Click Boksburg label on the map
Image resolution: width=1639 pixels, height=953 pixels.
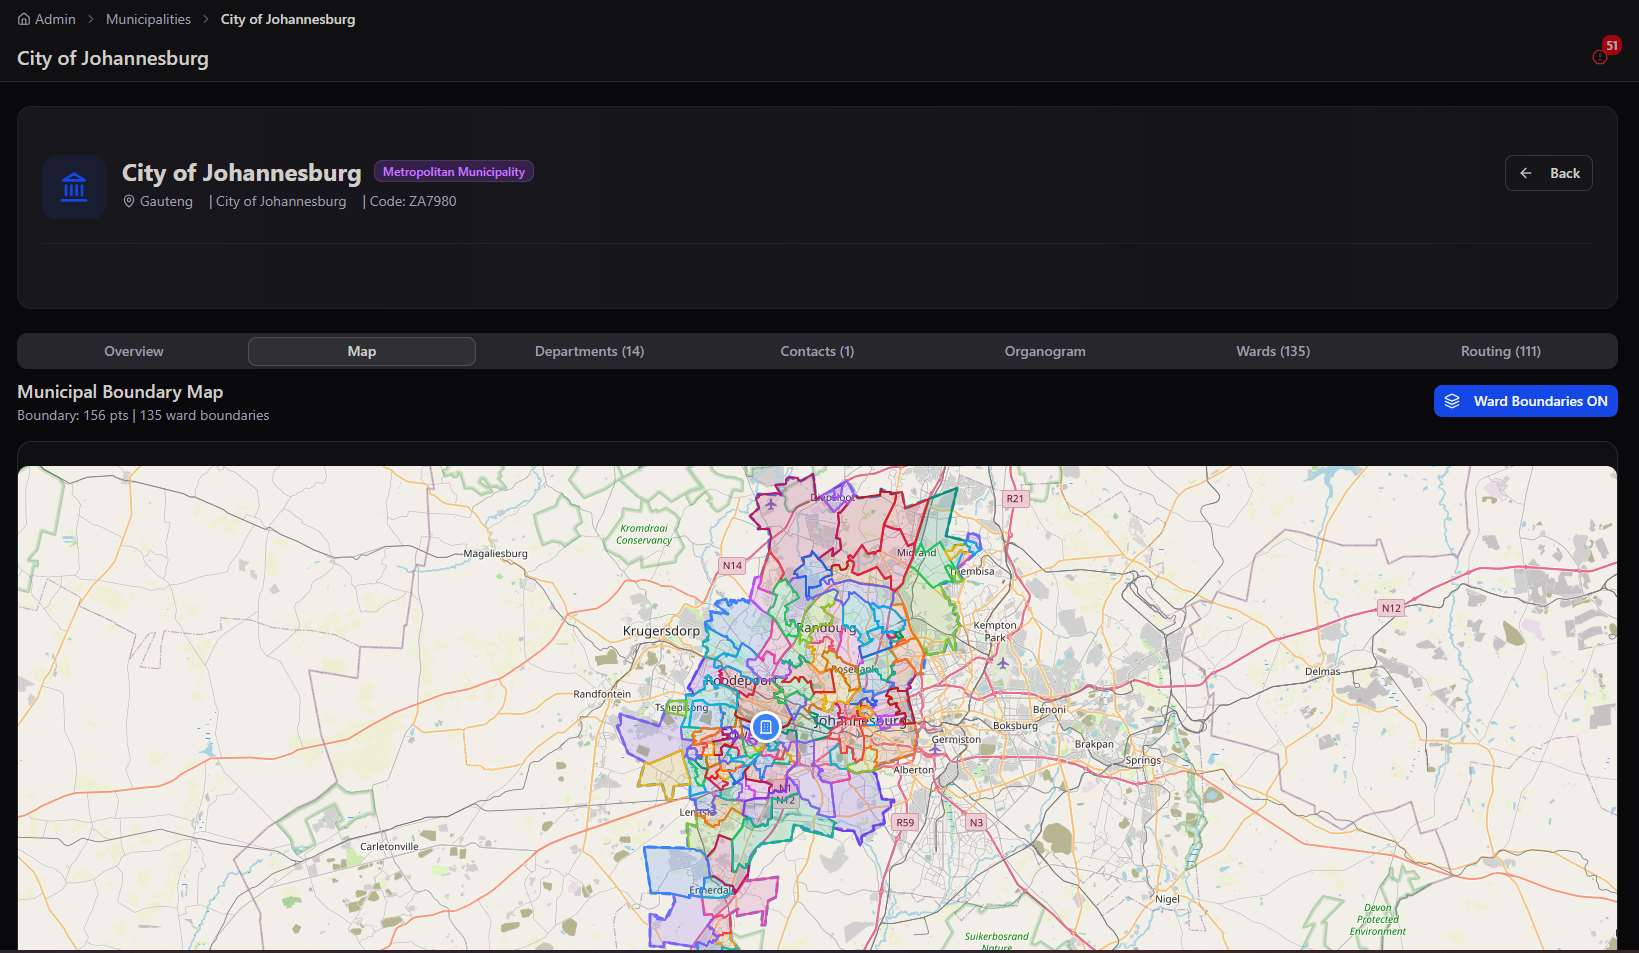tap(1015, 726)
